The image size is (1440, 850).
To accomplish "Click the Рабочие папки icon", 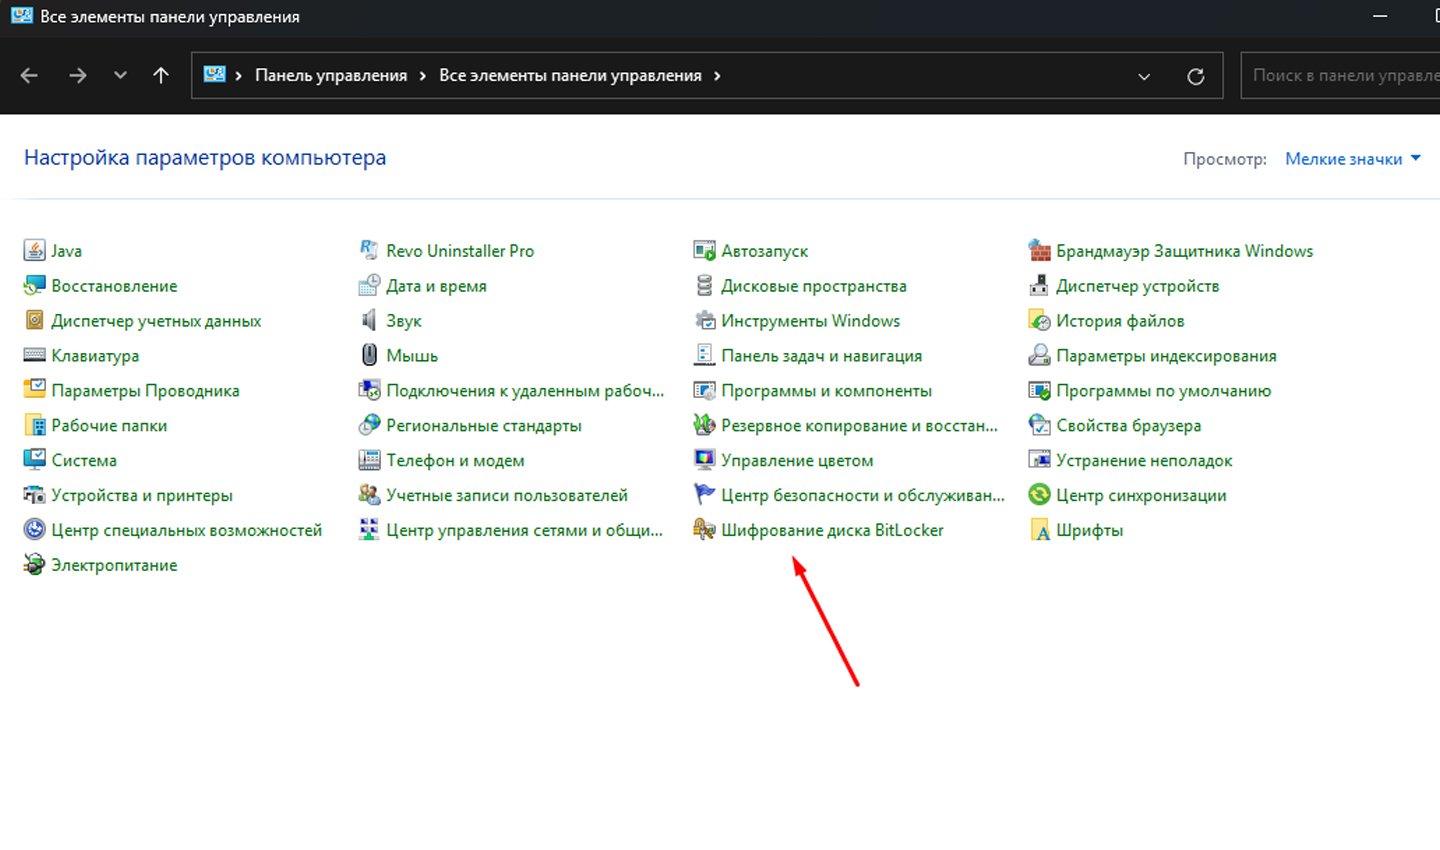I will 34,425.
